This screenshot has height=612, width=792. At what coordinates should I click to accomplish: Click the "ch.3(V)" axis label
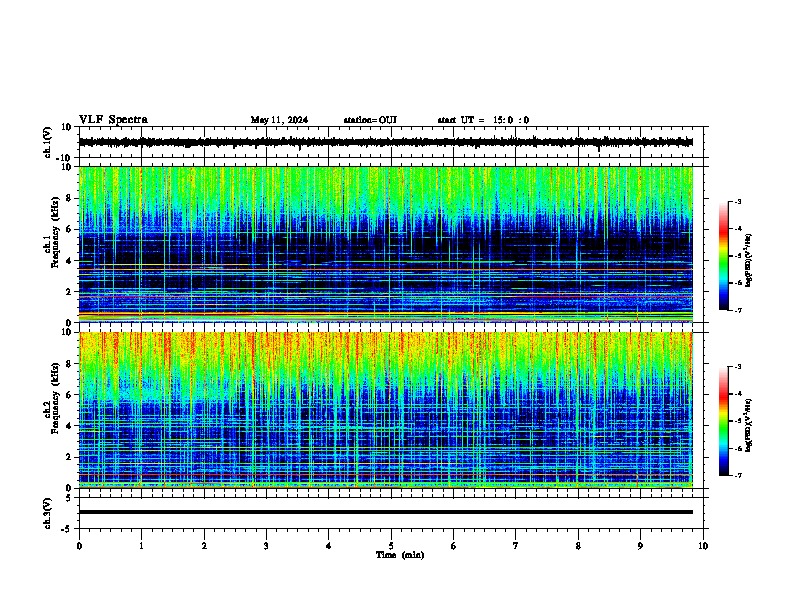tap(48, 513)
